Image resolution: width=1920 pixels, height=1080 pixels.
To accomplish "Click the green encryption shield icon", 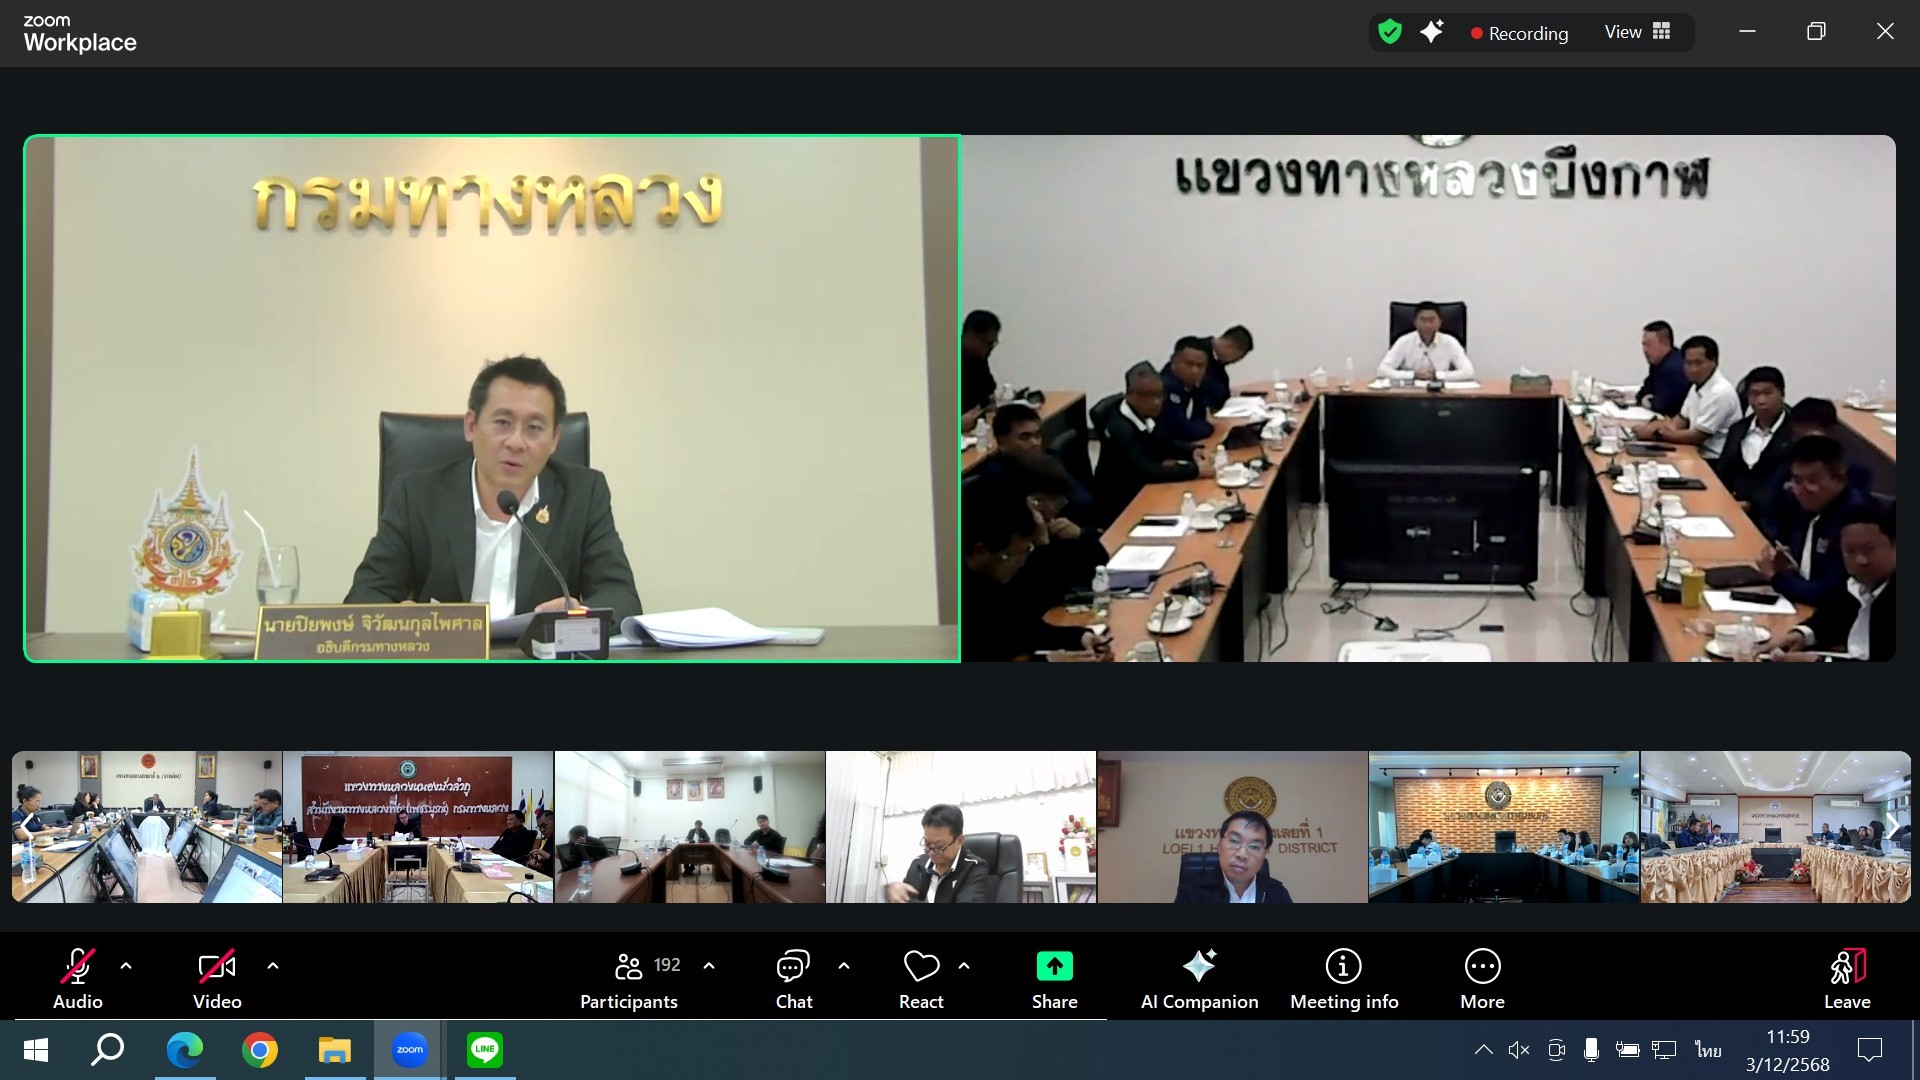I will pos(1390,32).
